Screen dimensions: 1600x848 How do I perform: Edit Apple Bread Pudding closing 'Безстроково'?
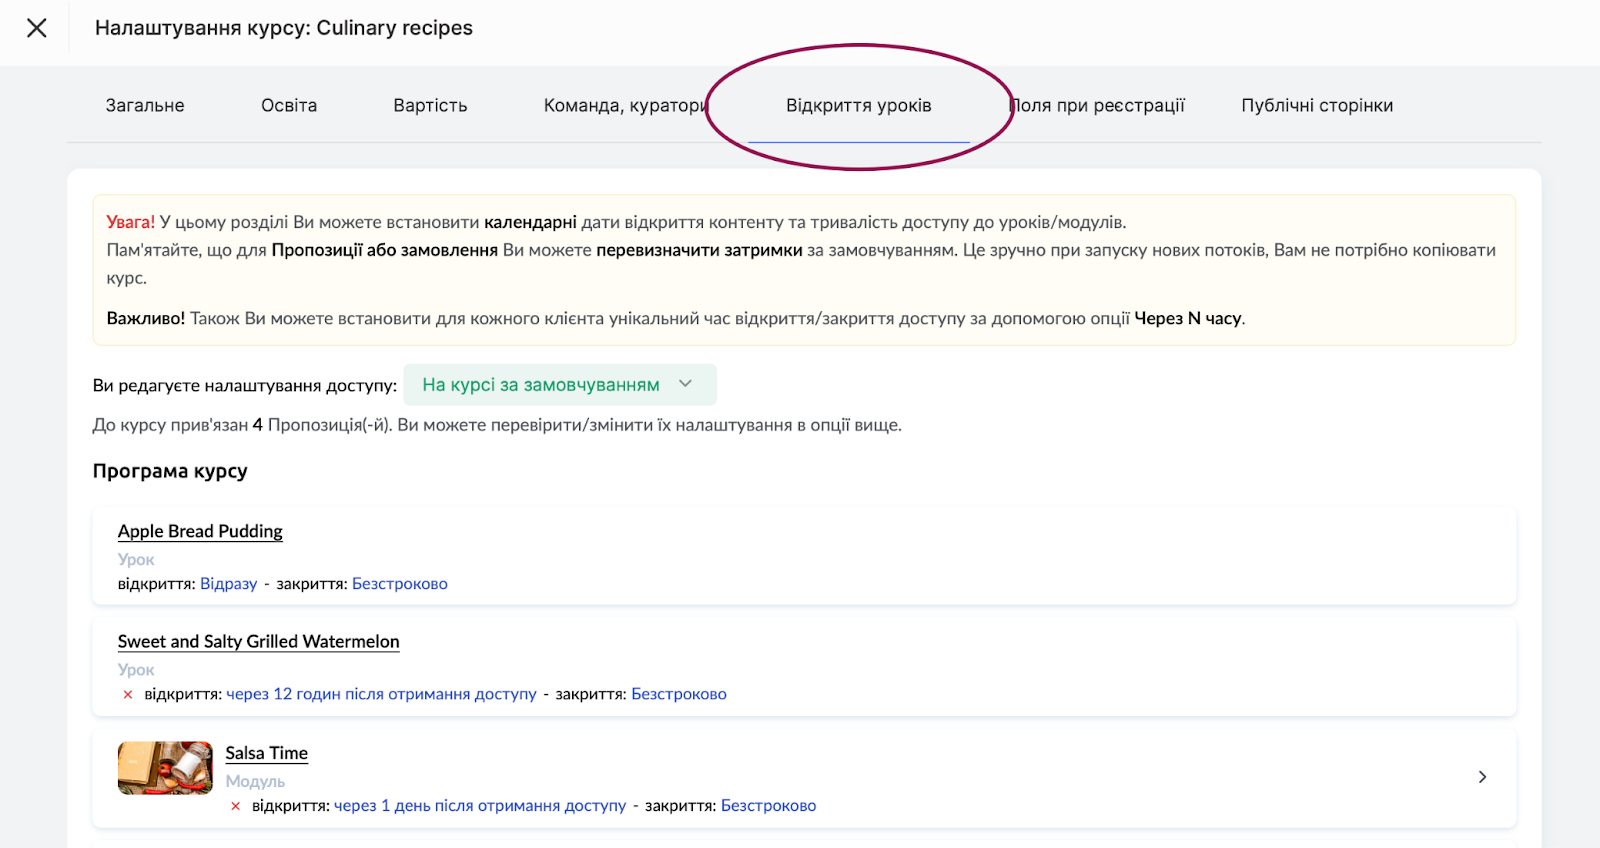click(399, 584)
